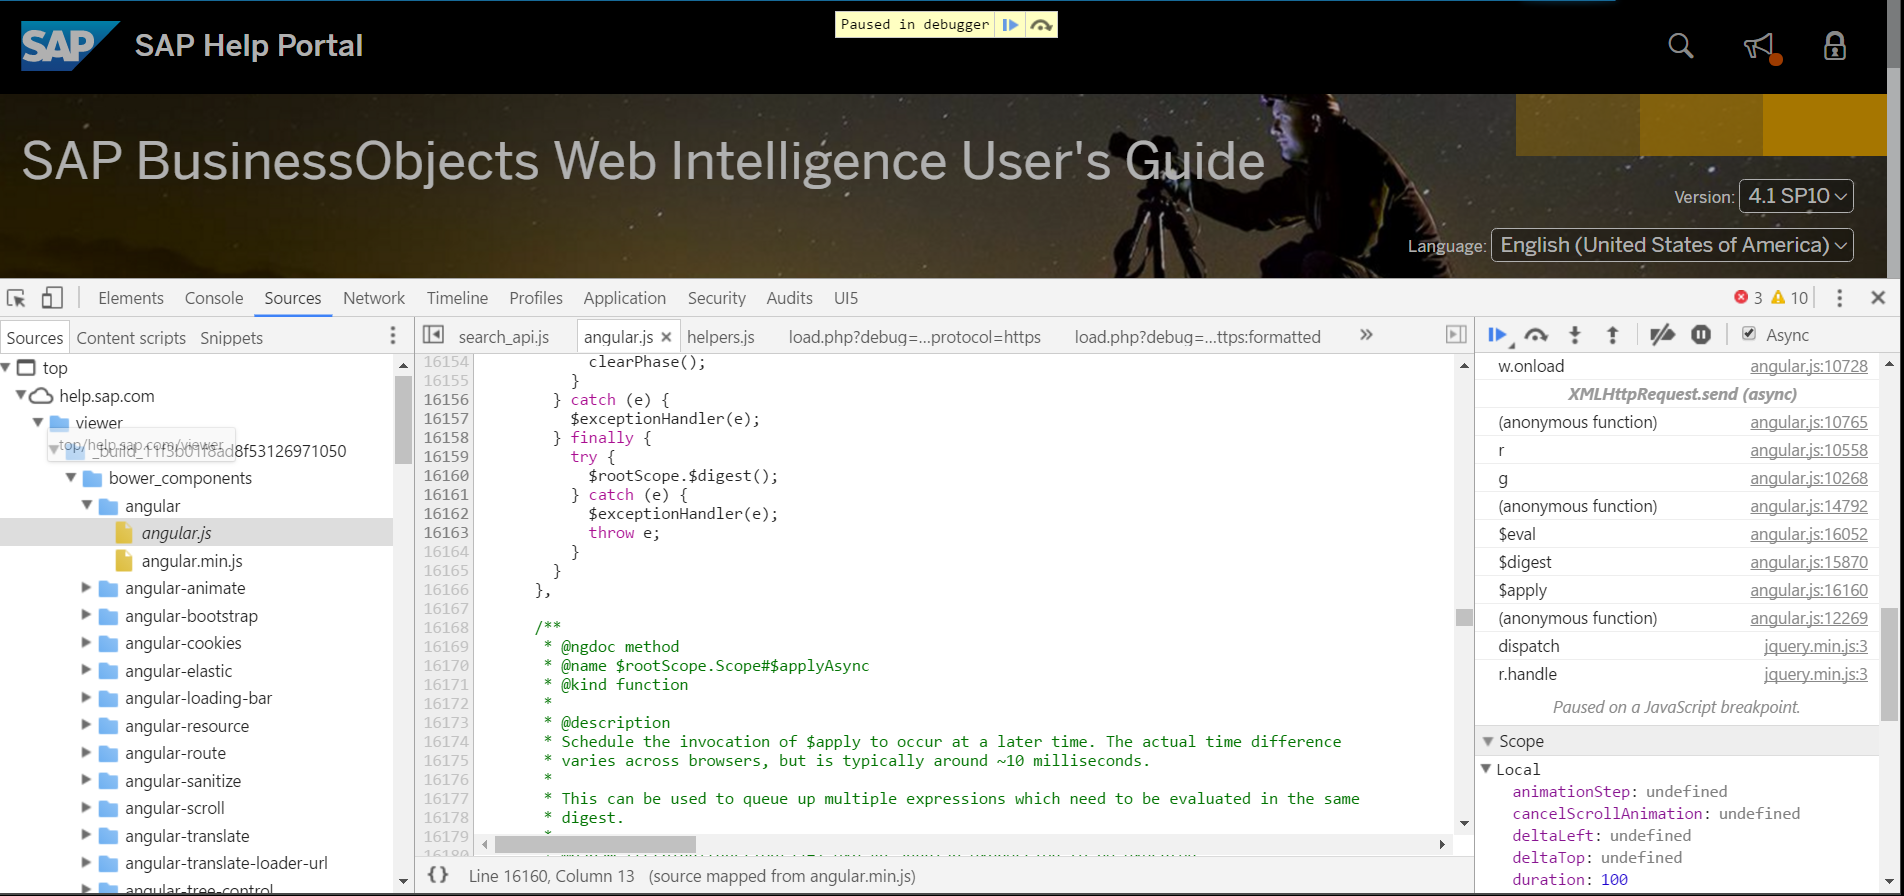1904x896 pixels.
Task: Switch to helpers.js editor tab
Action: tap(720, 337)
